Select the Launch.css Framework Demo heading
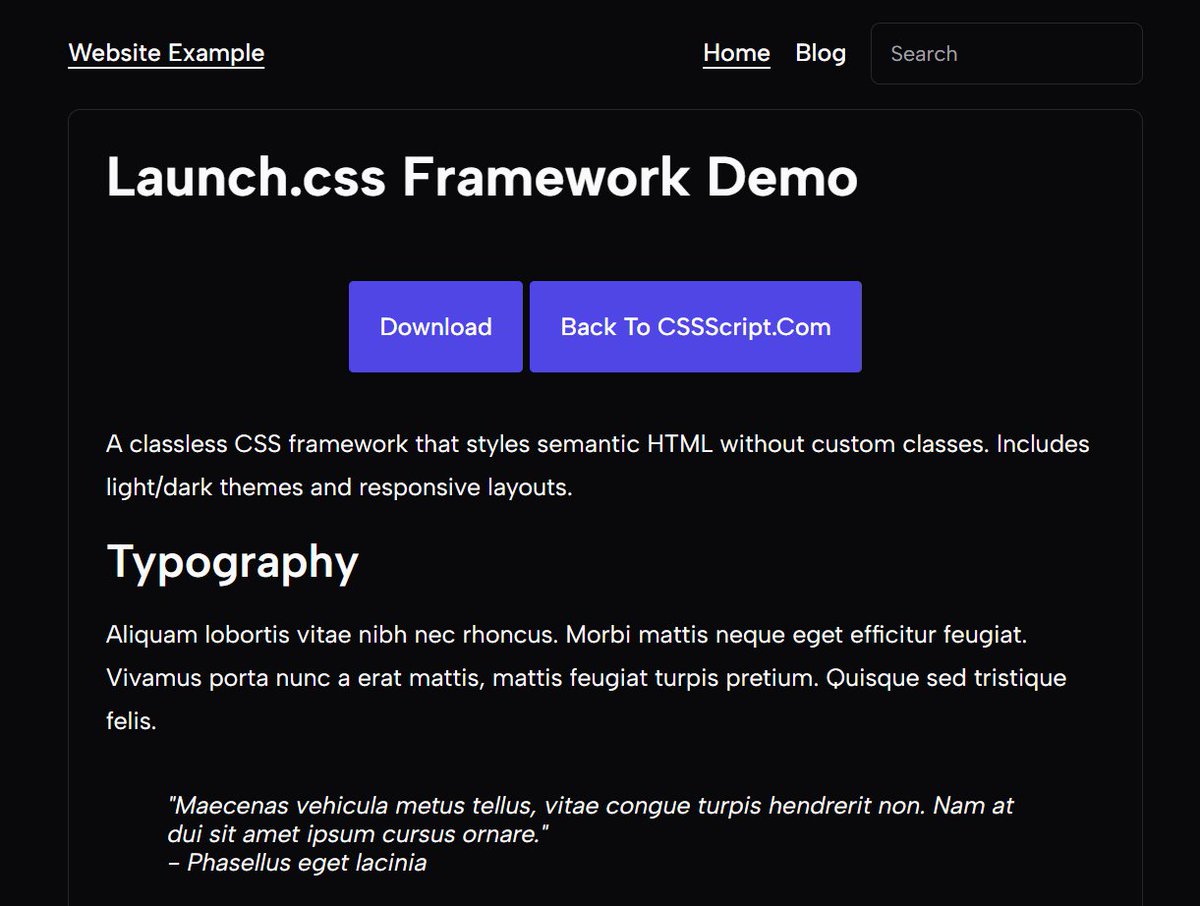 click(482, 178)
